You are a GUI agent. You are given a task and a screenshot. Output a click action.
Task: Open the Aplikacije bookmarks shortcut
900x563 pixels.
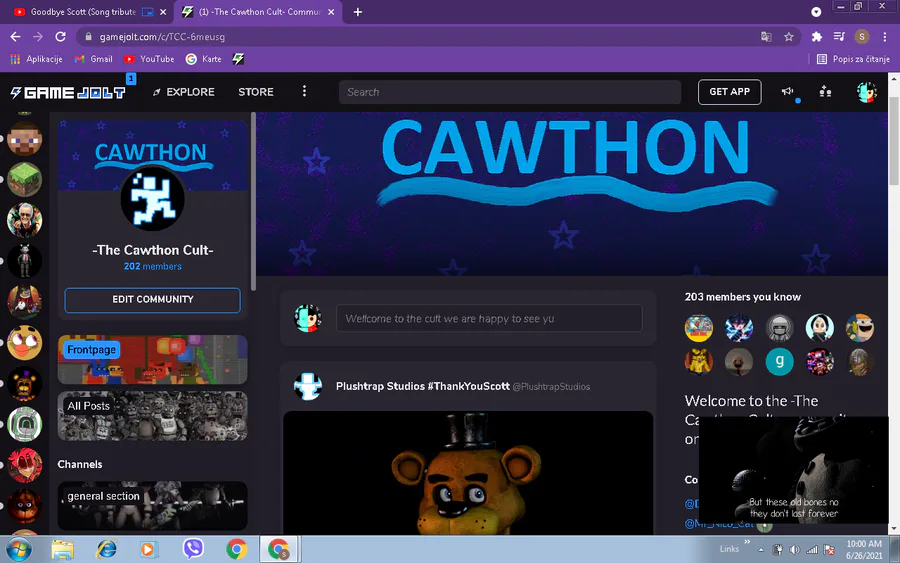click(x=36, y=59)
